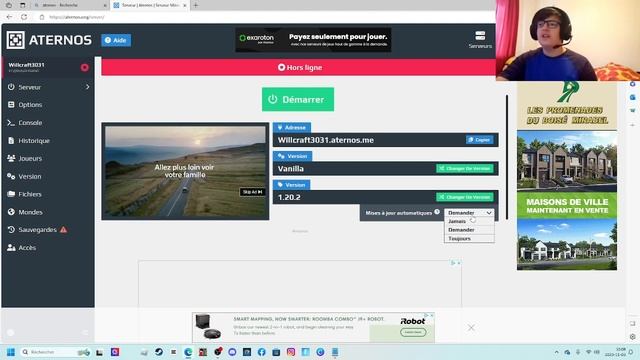Open the Maisons de ville side advertisement
This screenshot has width=640, height=360.
[567, 176]
